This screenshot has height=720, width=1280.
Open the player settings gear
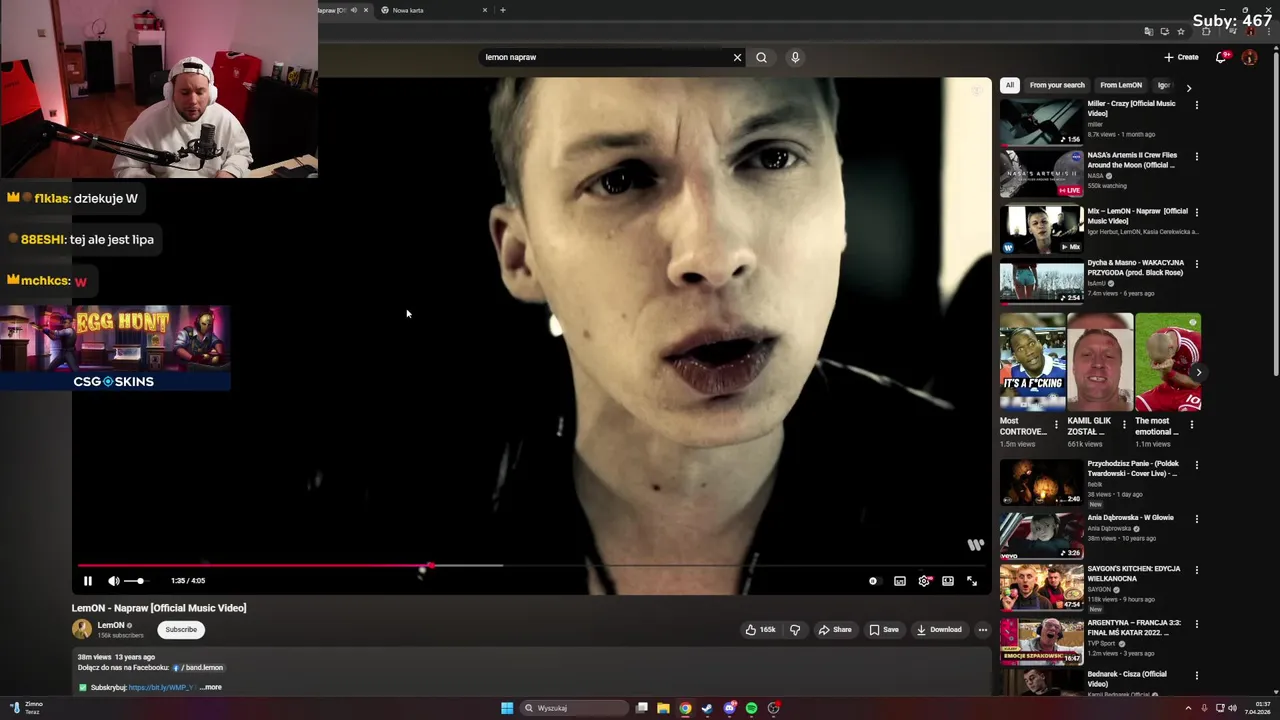[924, 581]
